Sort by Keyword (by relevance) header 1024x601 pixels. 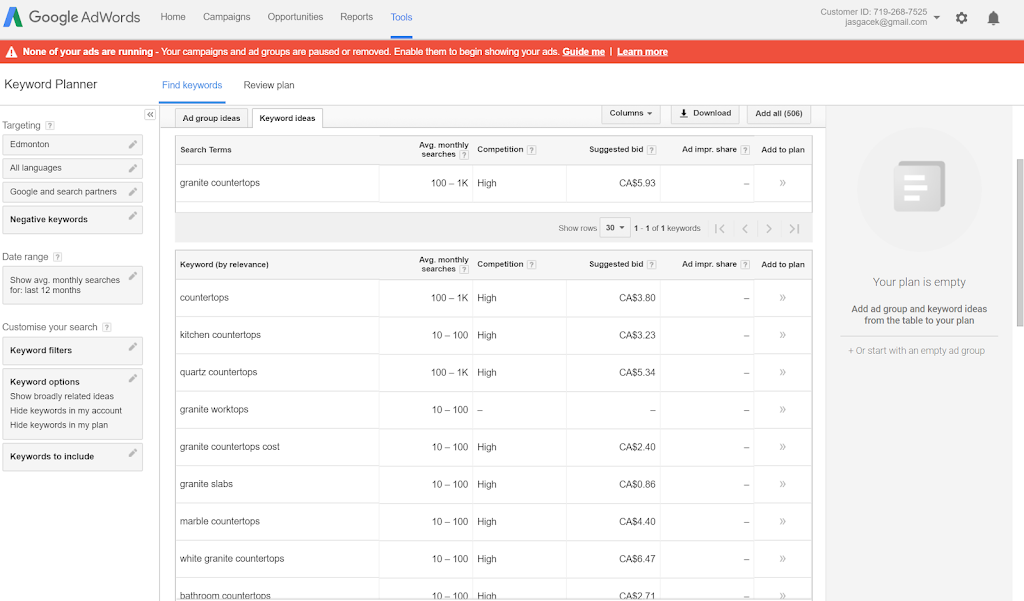(224, 265)
